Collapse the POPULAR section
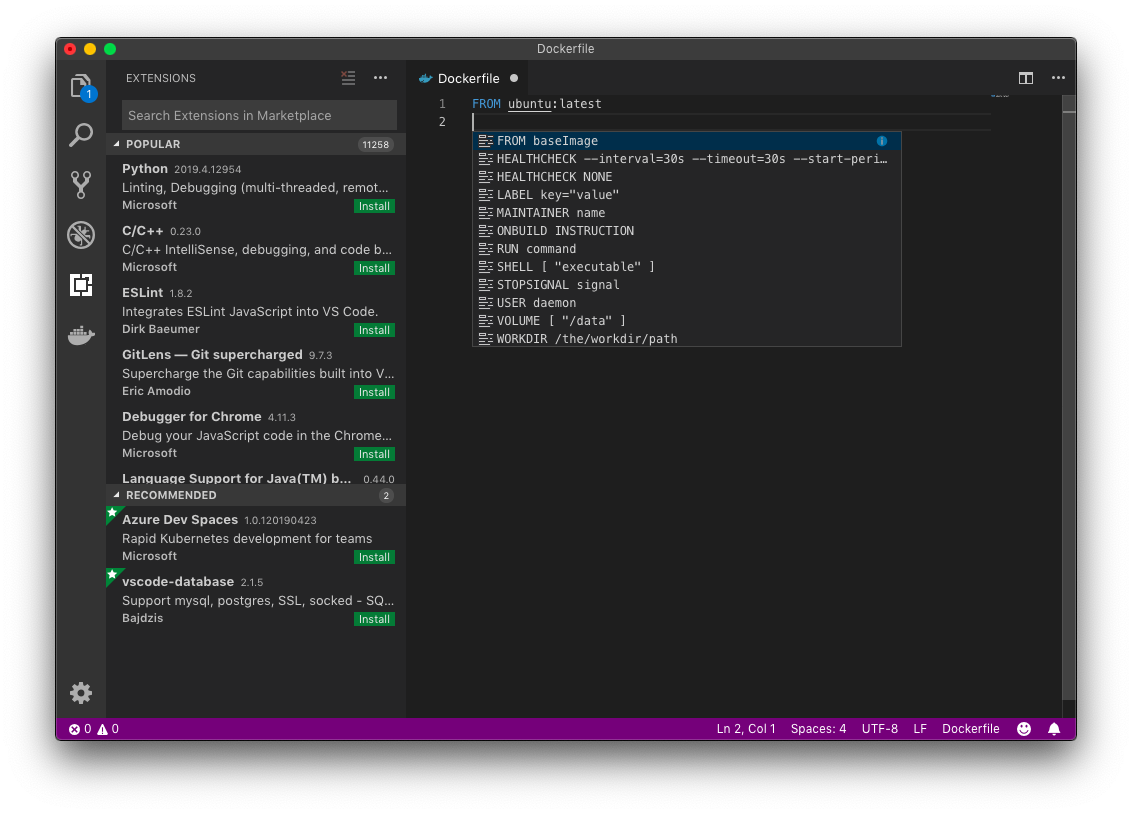Screen dimensions: 1132x814 coord(116,144)
